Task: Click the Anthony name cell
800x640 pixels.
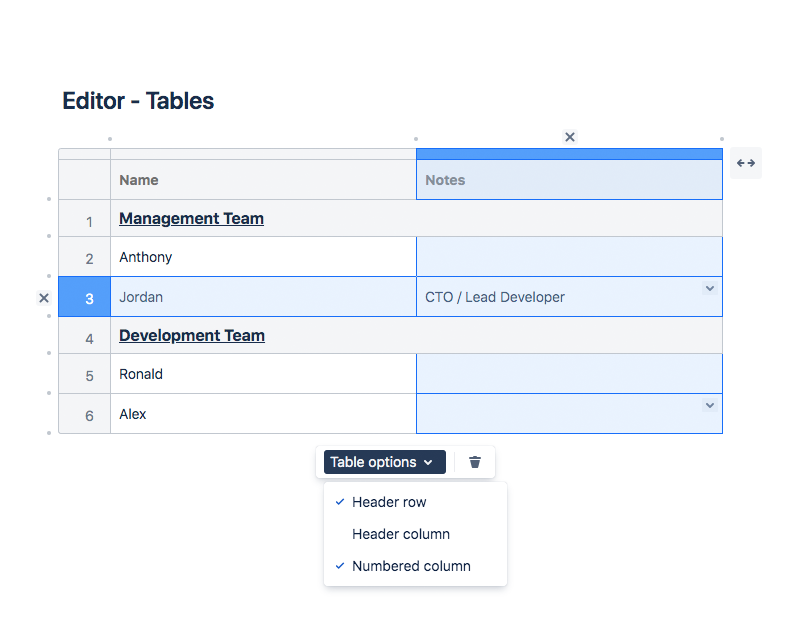Action: pos(263,257)
